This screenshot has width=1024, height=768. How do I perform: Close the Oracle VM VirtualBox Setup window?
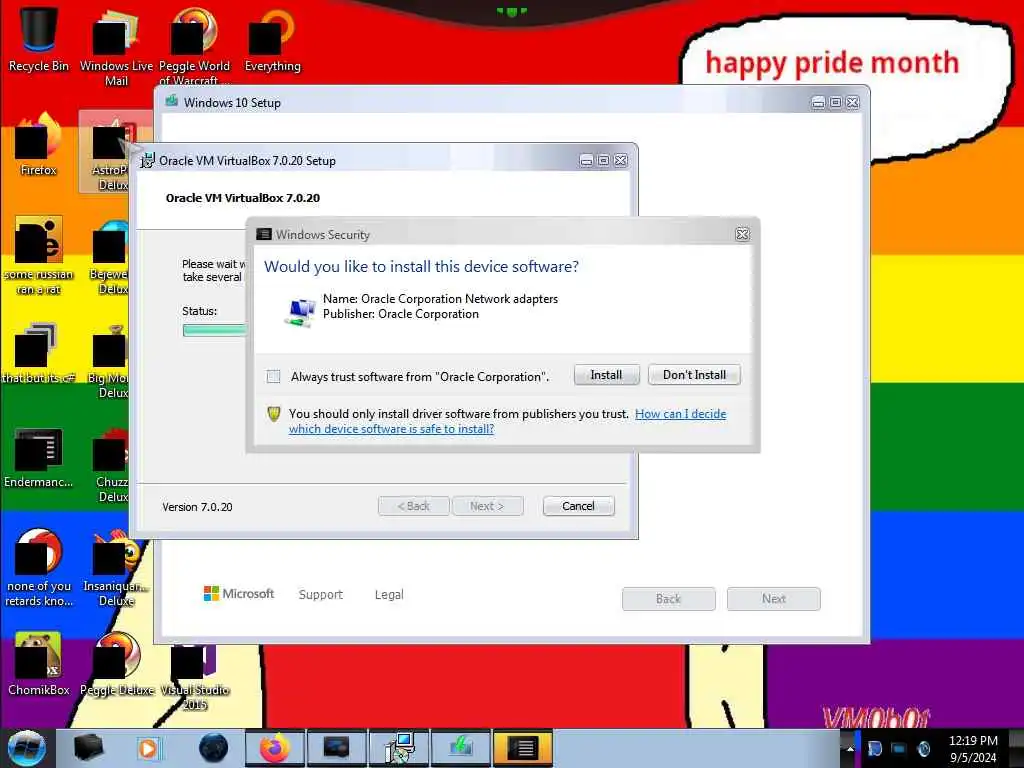[621, 161]
